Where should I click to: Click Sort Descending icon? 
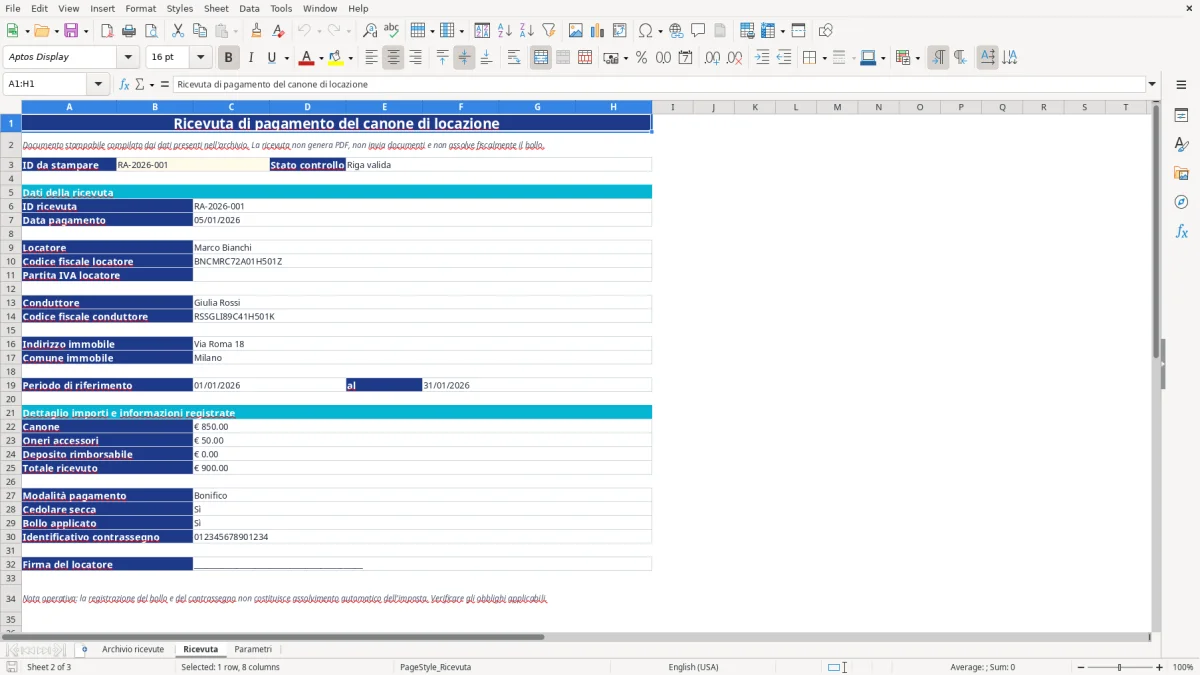coord(527,31)
